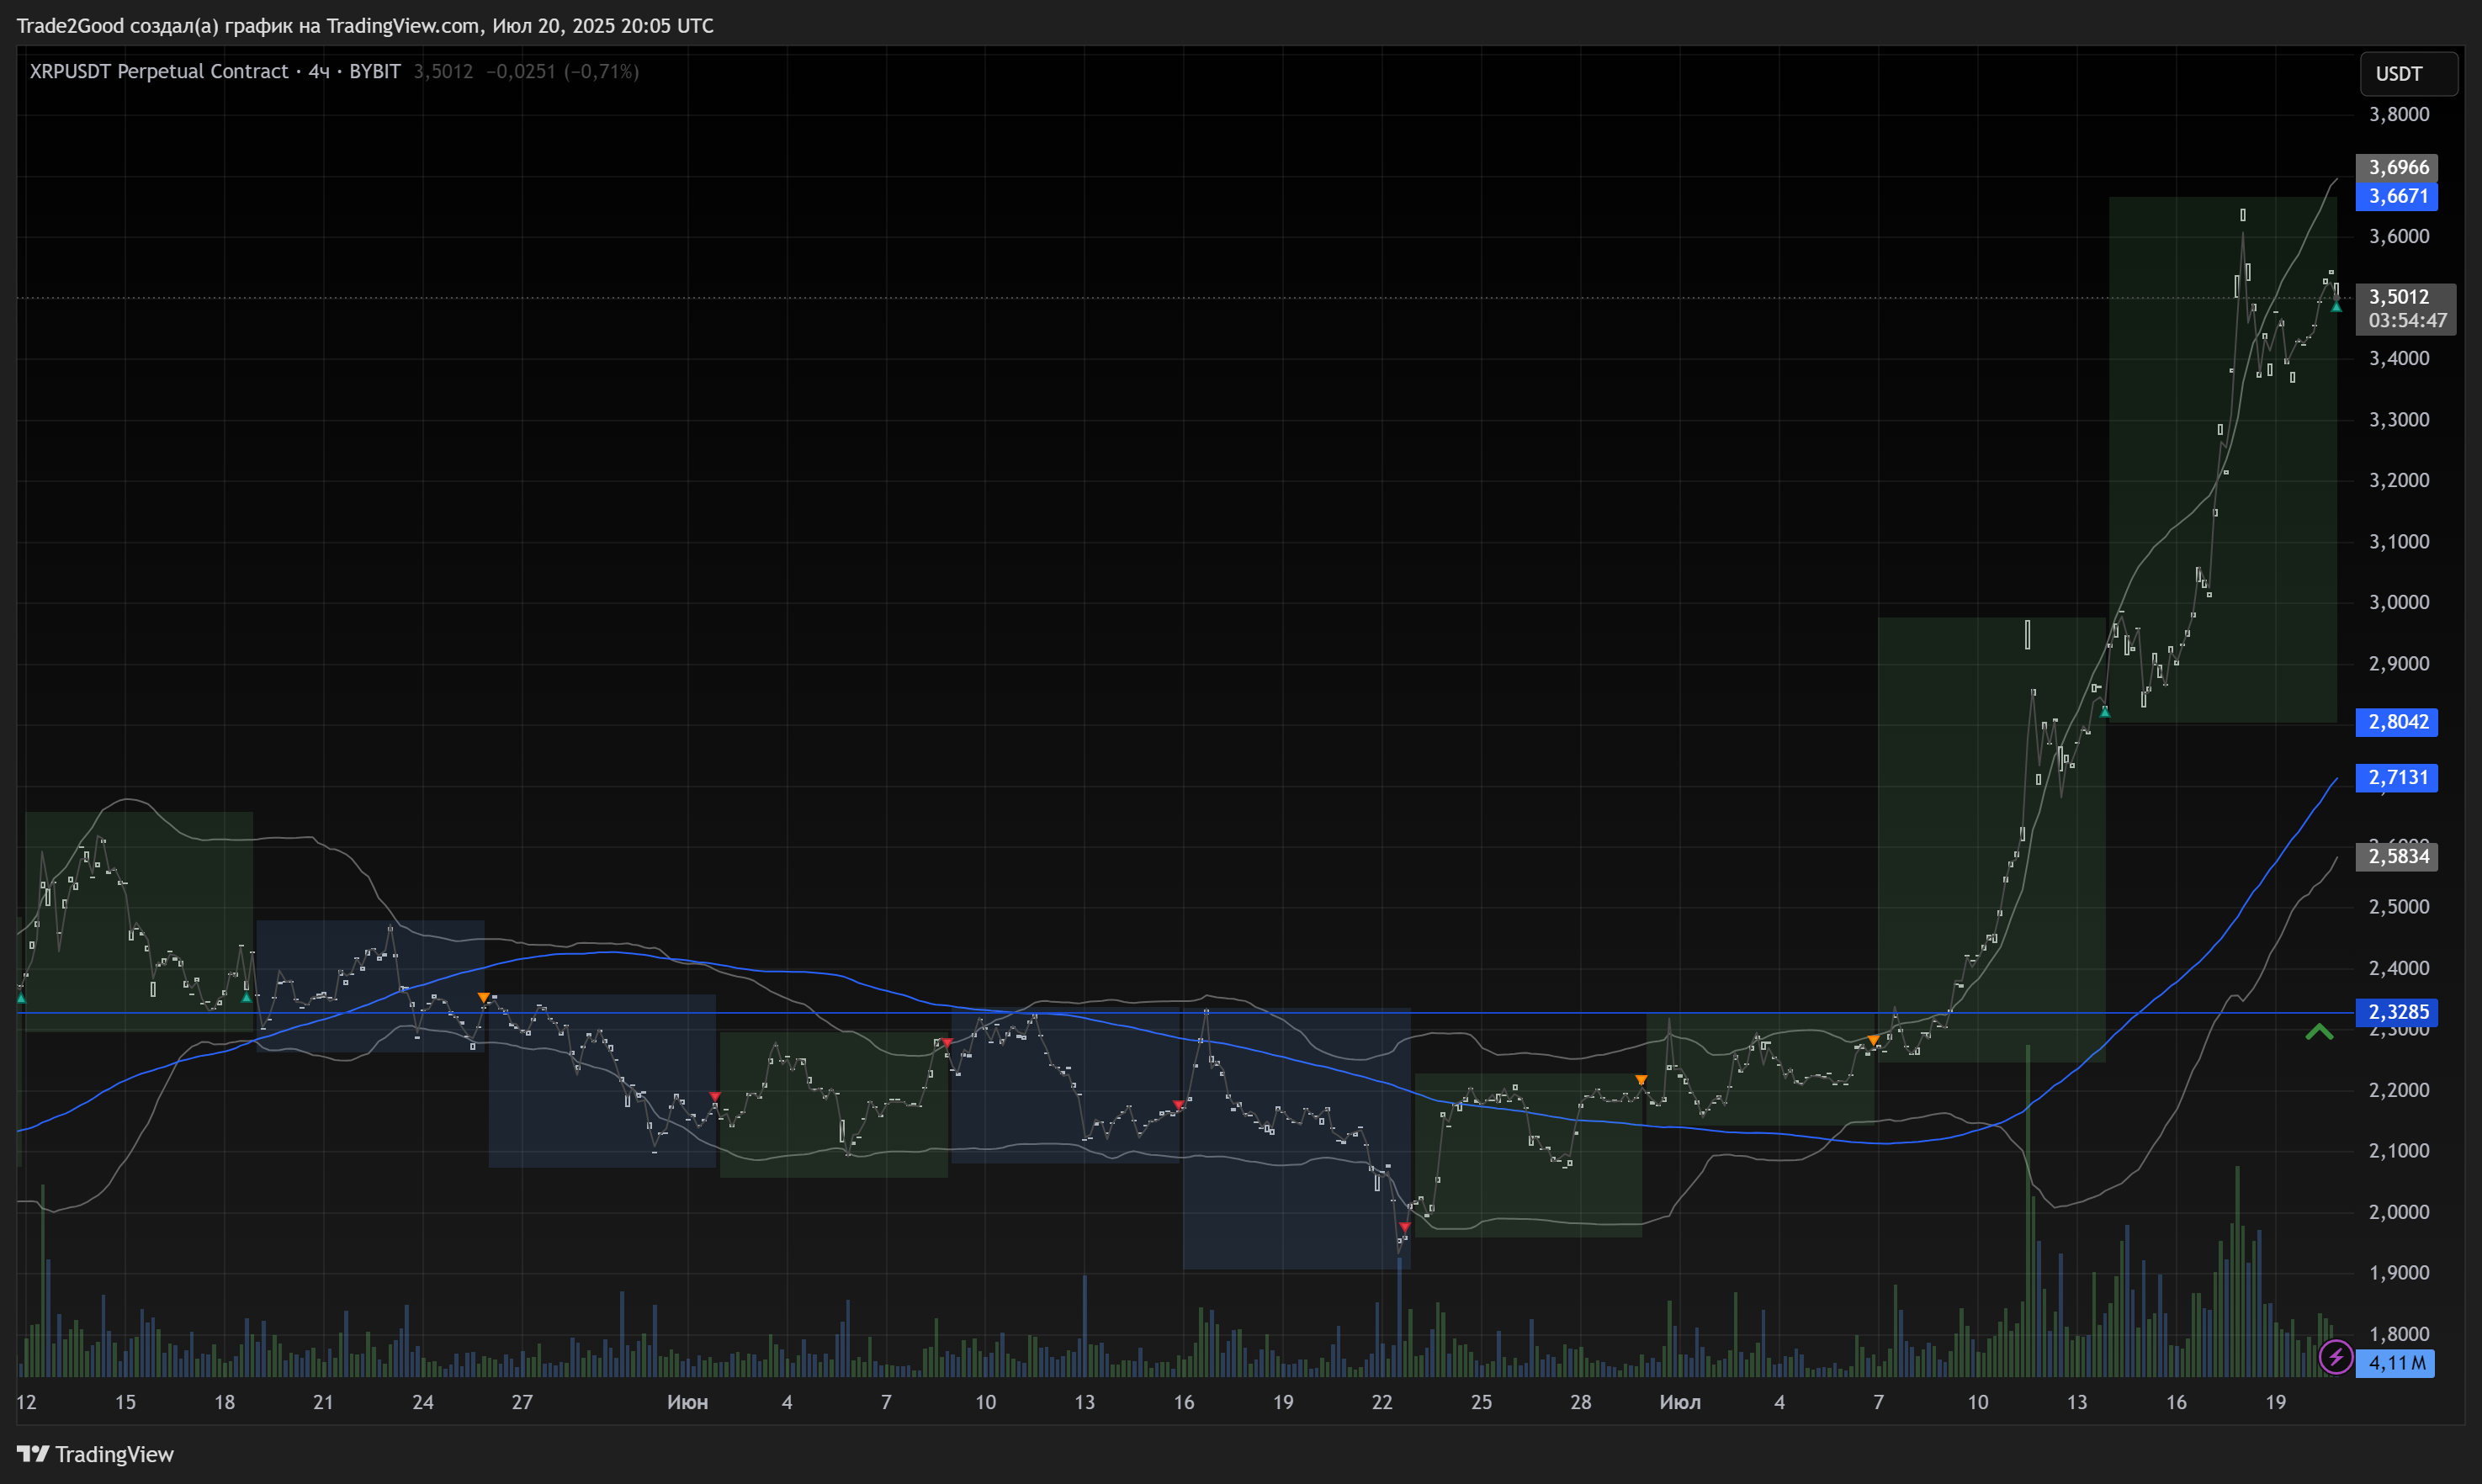This screenshot has height=1484, width=2482.
Task: Click the current price 3,5012 countdown label
Action: [x=2405, y=308]
